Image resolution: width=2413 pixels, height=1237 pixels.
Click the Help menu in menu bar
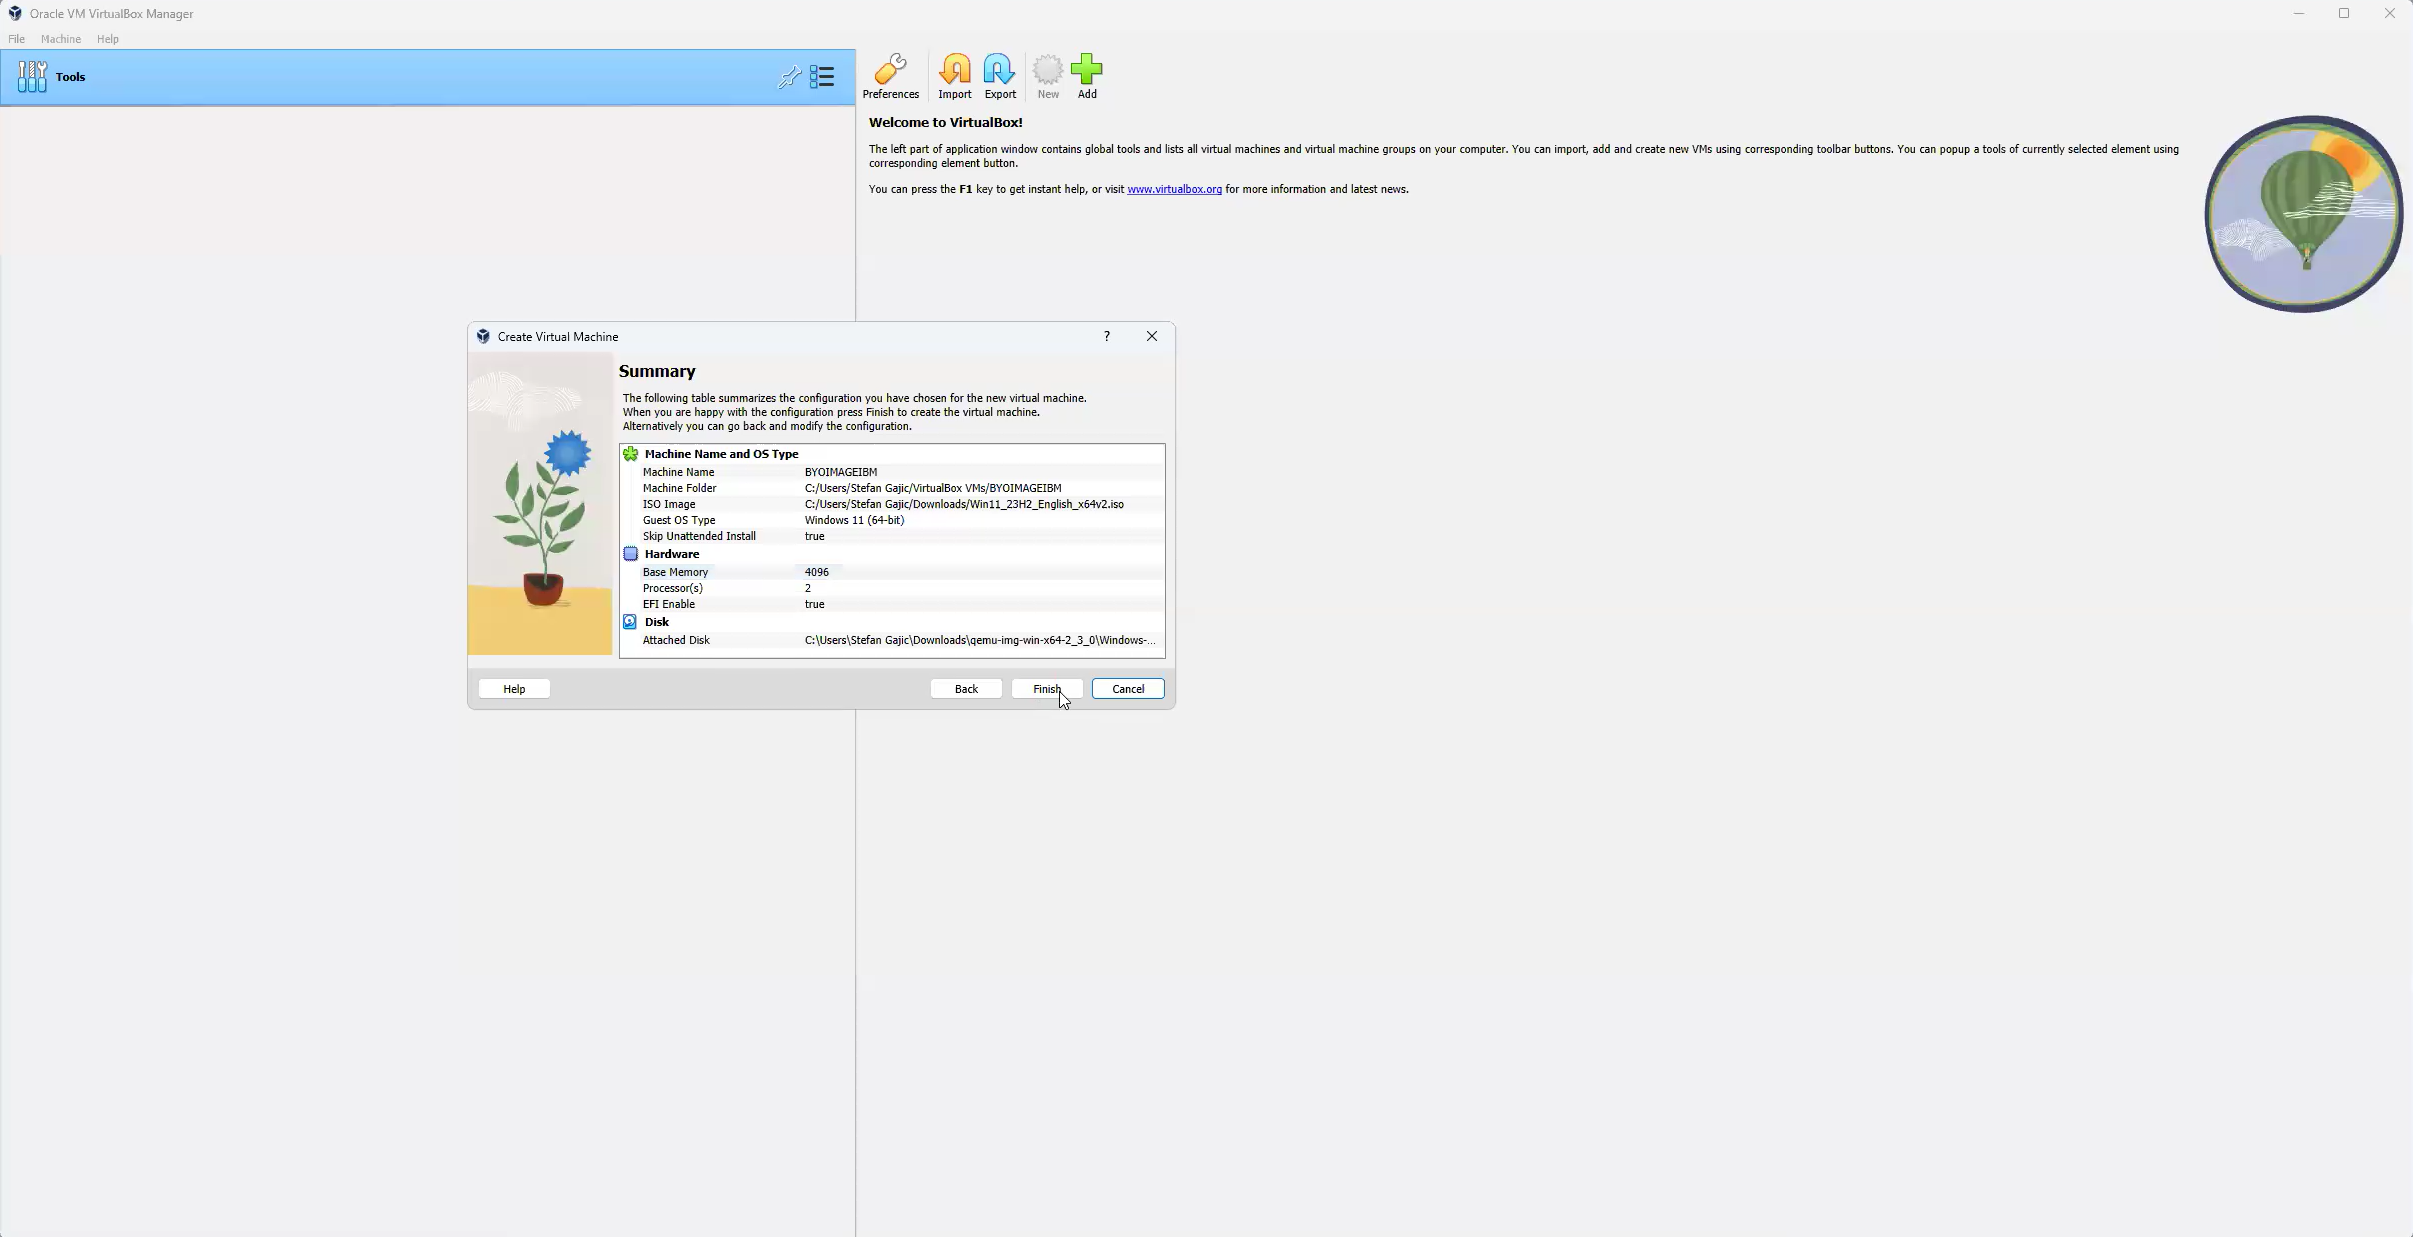pos(106,38)
